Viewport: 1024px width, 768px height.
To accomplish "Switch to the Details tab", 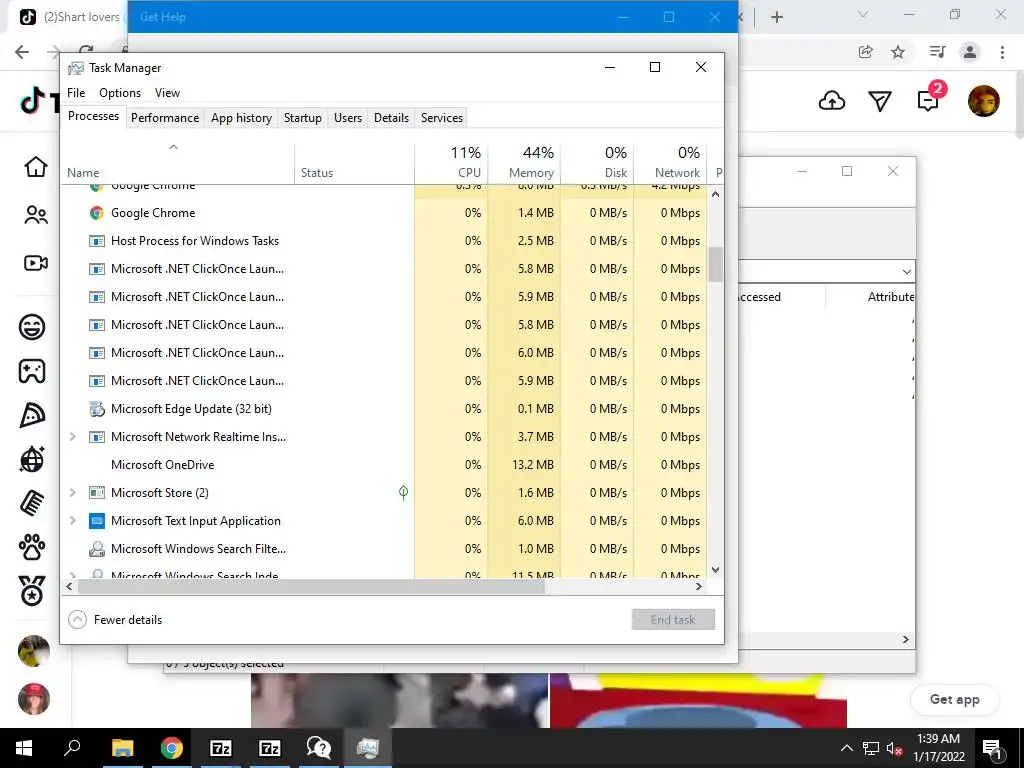I will tap(391, 118).
